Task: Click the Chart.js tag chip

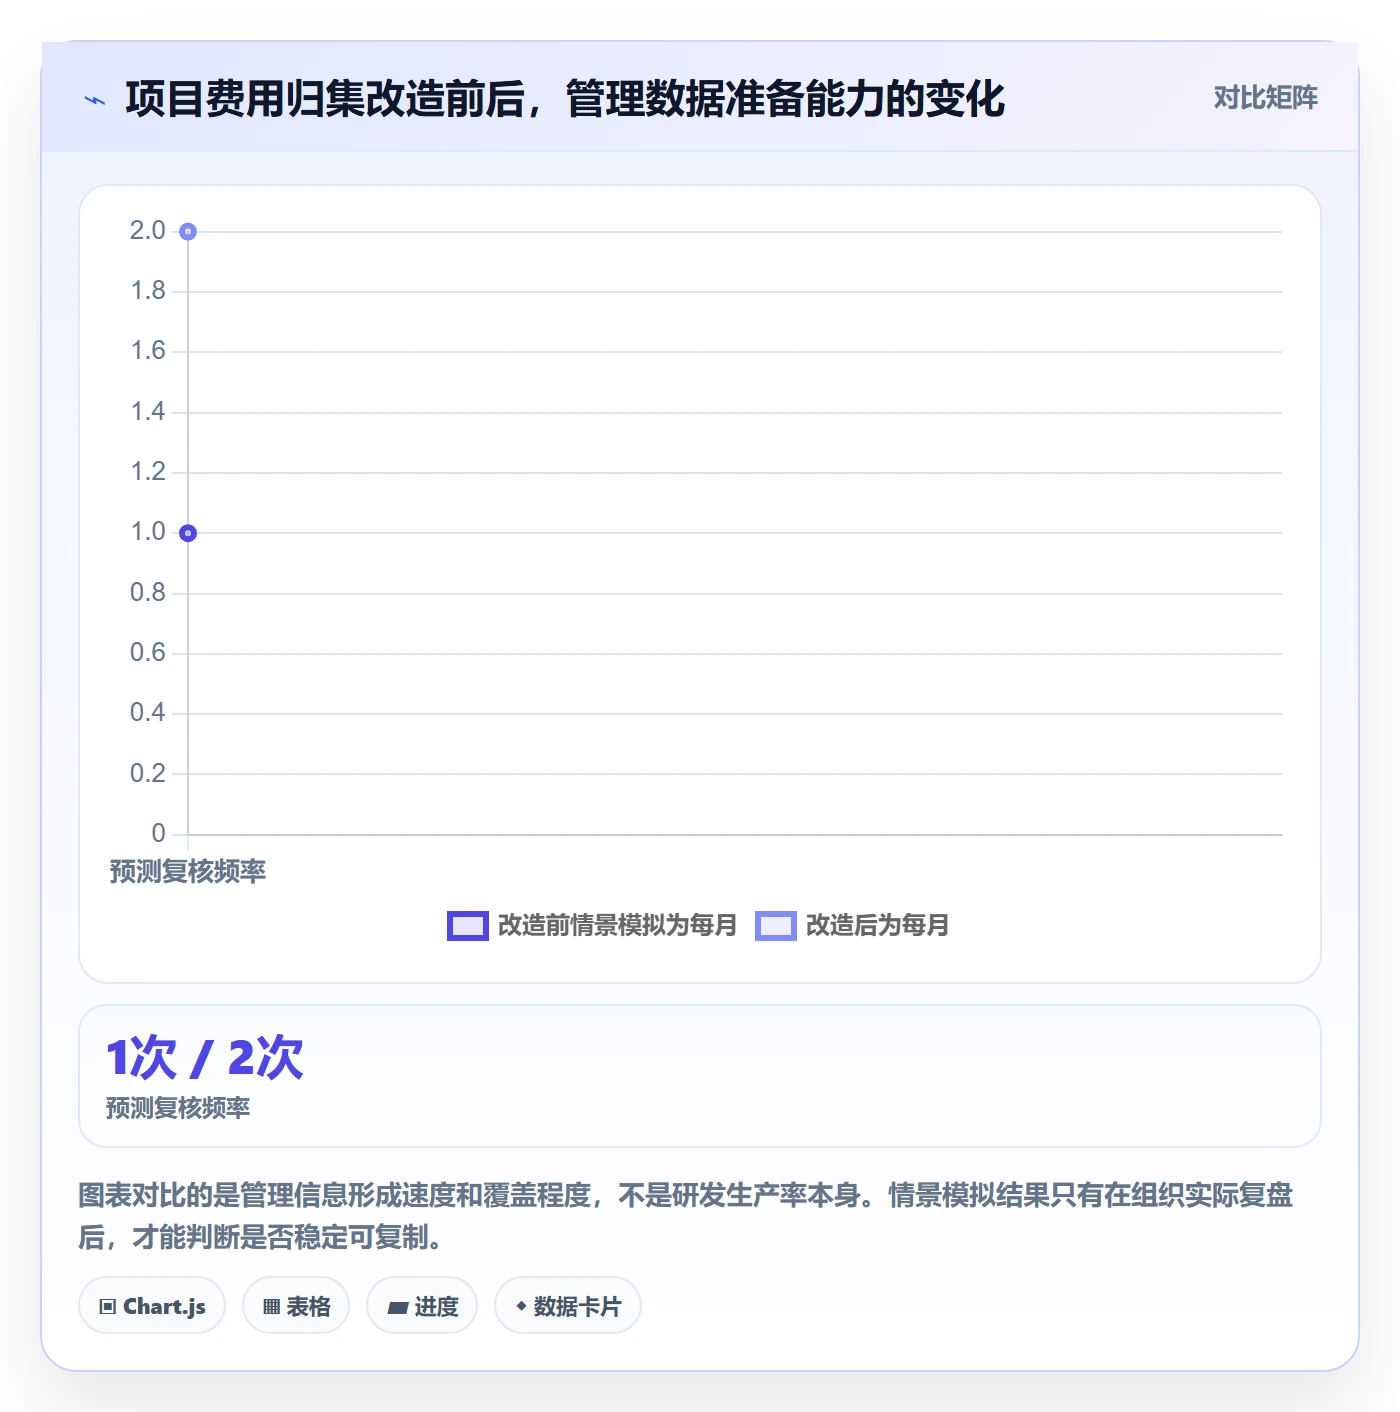Action: point(152,1305)
